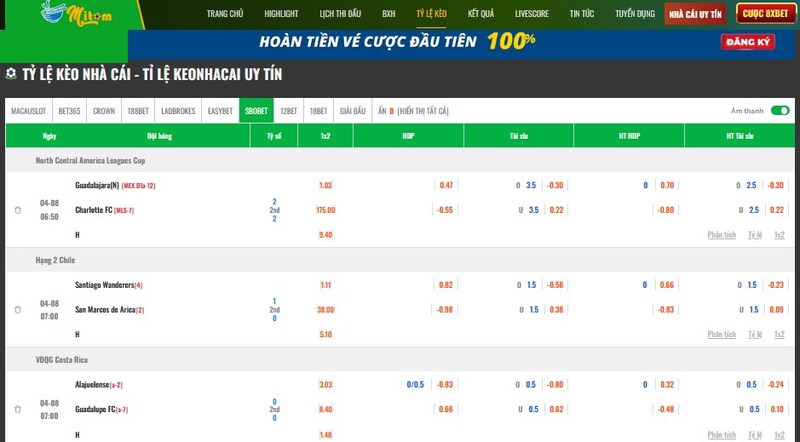
Task: Open the Giải Đấu league filter
Action: tap(353, 111)
